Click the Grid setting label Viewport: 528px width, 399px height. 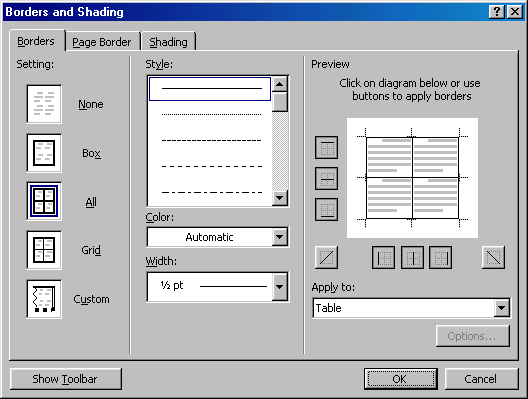(91, 250)
